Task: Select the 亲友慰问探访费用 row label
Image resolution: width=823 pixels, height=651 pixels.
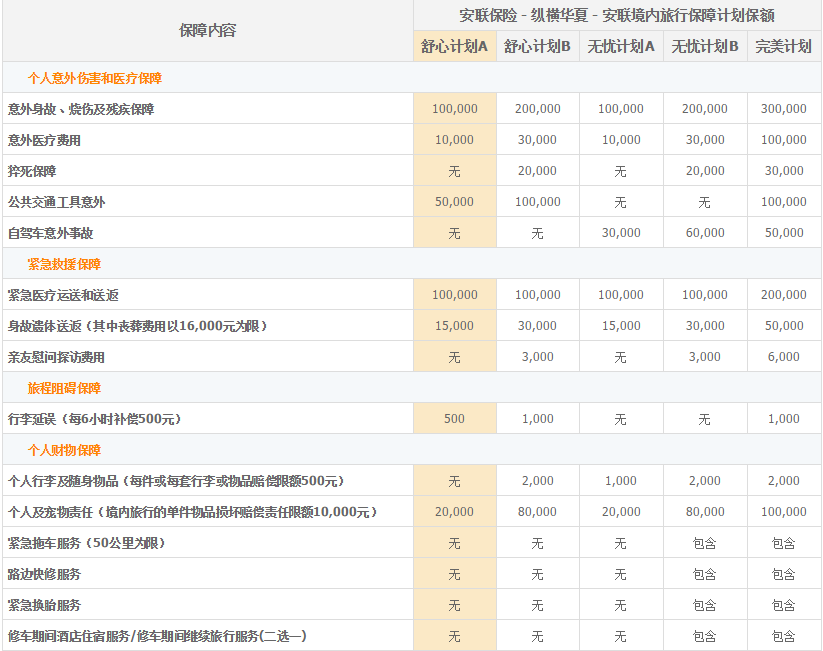Action: click(x=56, y=357)
